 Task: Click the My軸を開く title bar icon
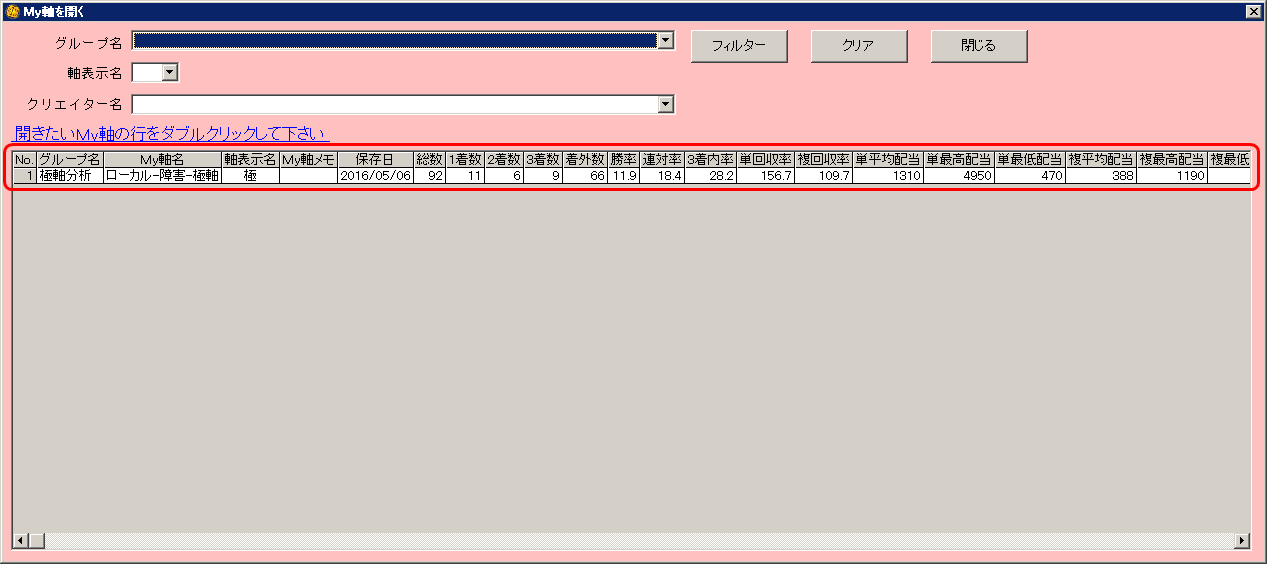[x=12, y=11]
